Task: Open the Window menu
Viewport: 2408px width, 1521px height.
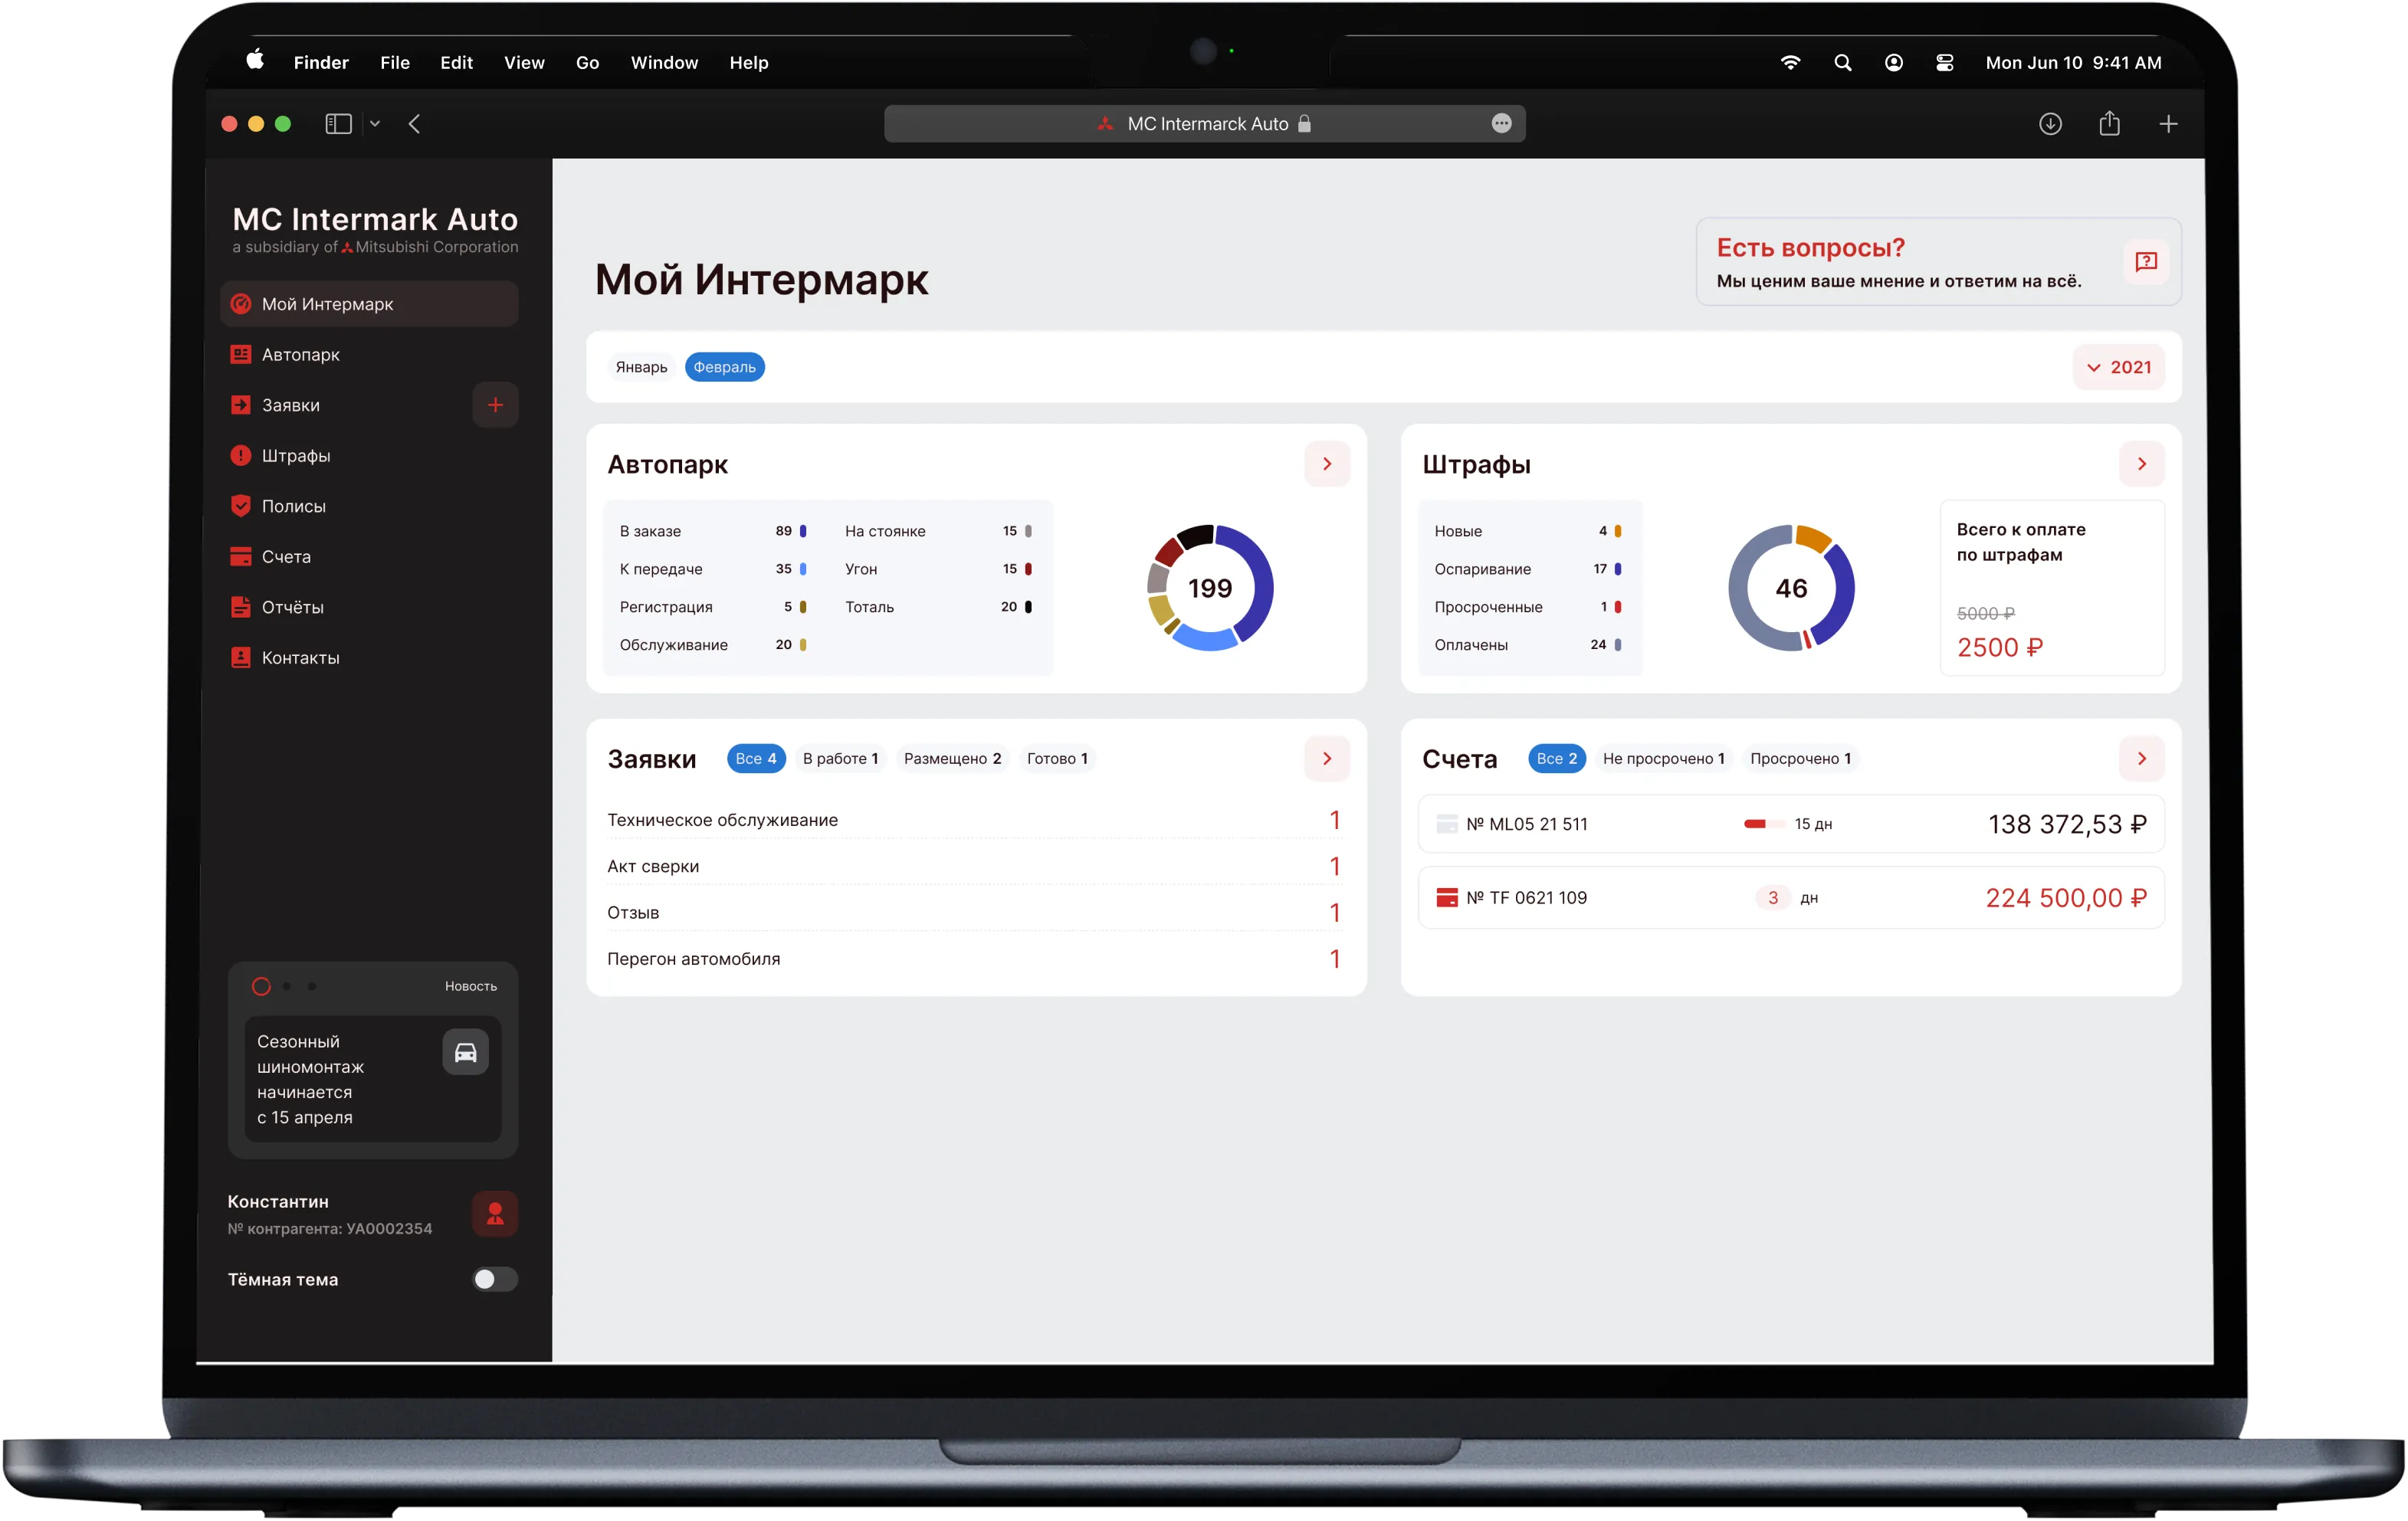Action: (664, 62)
